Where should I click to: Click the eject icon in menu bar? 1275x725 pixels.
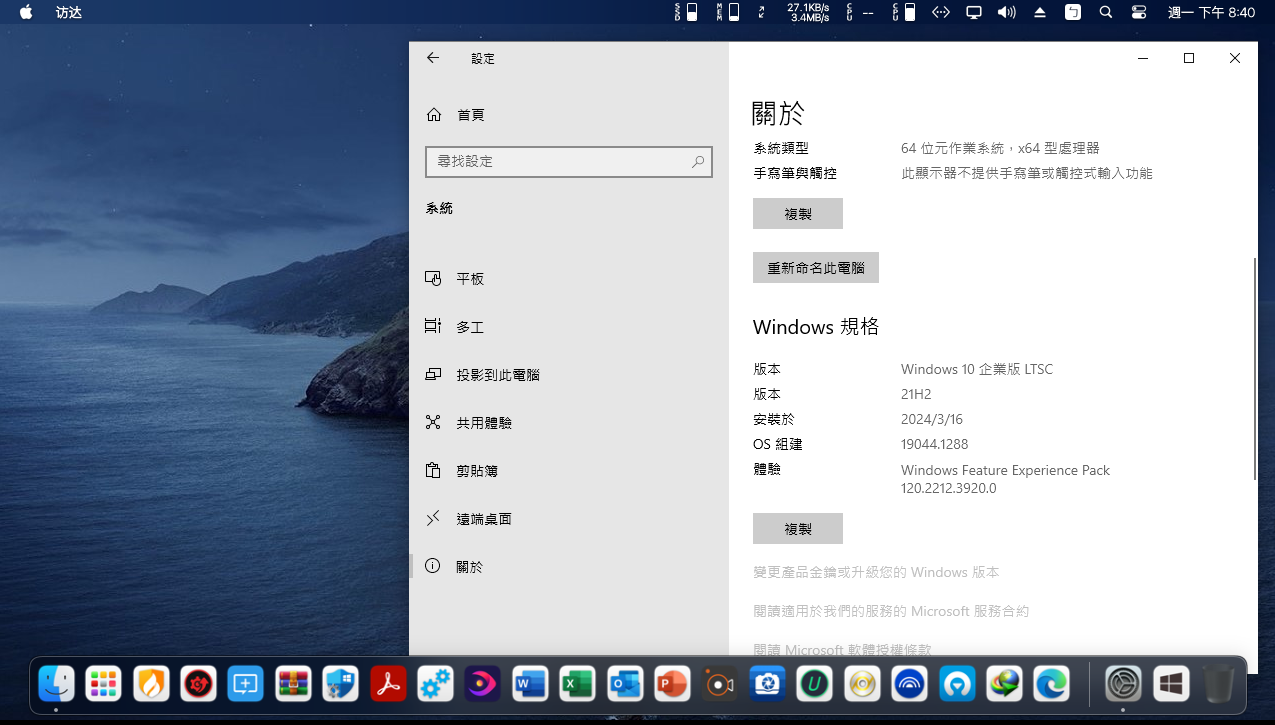(x=1040, y=12)
